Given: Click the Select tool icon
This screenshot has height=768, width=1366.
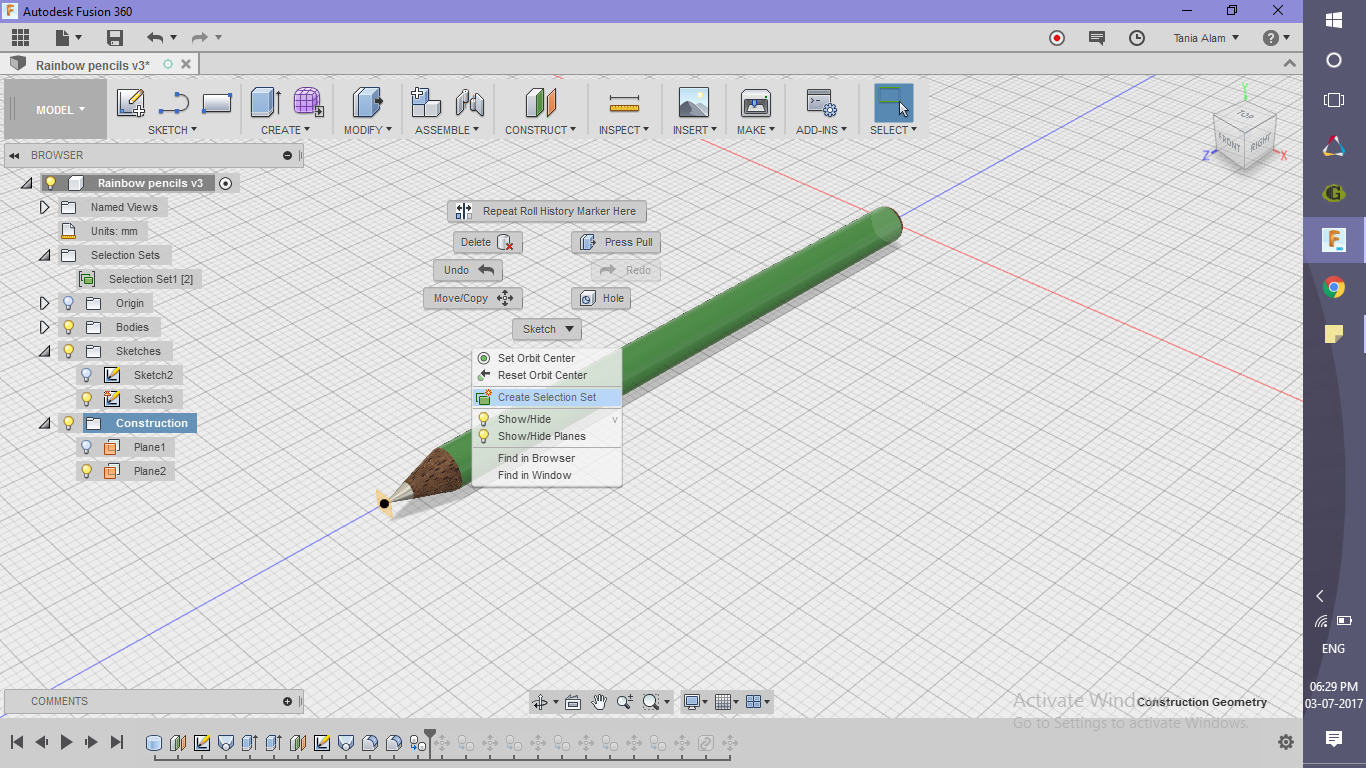Looking at the screenshot, I should (x=893, y=103).
